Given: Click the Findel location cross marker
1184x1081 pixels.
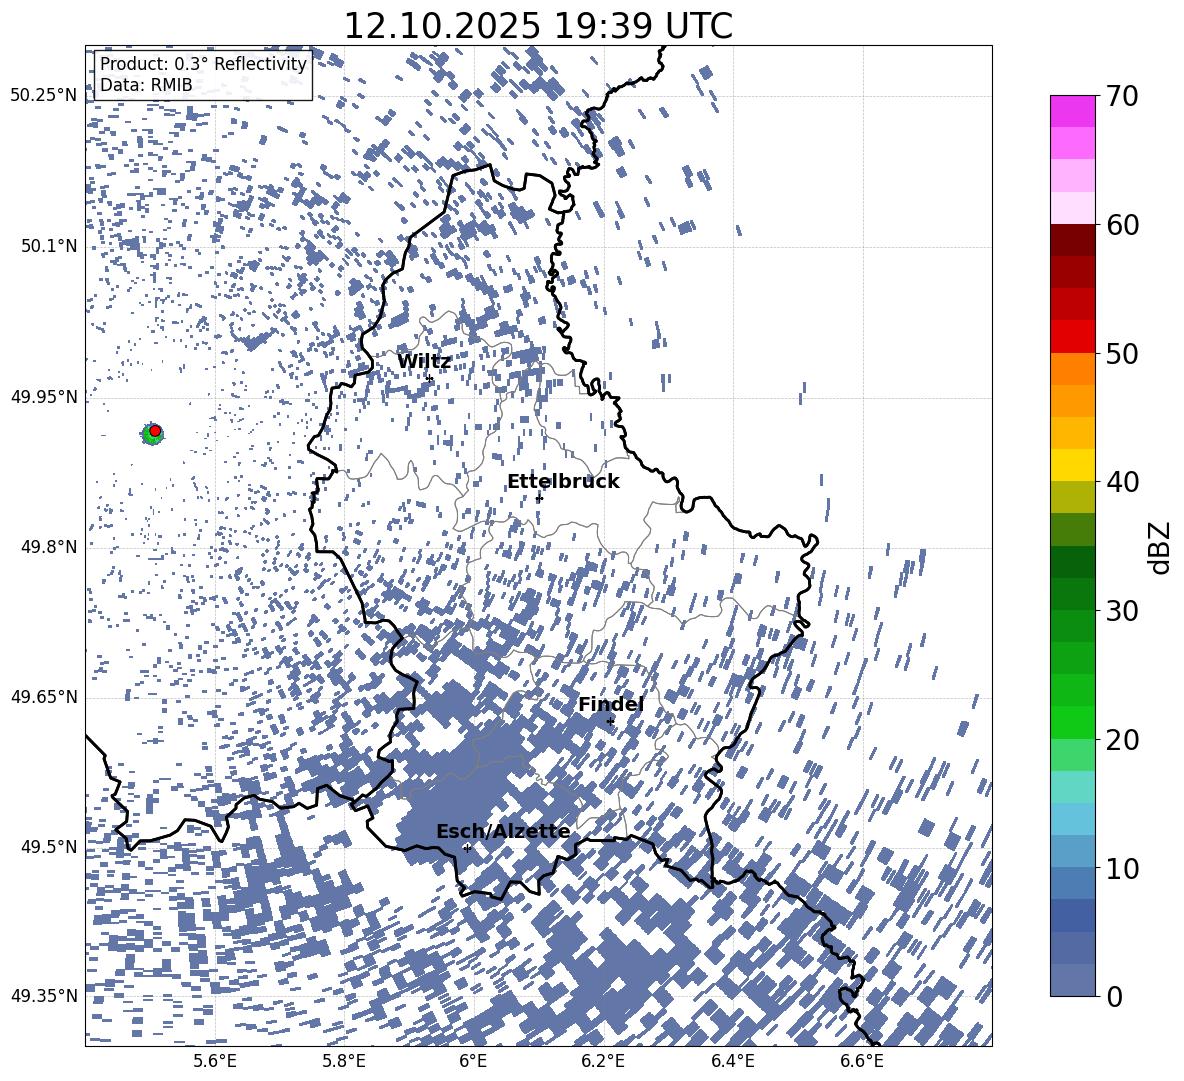Looking at the screenshot, I should pos(610,722).
